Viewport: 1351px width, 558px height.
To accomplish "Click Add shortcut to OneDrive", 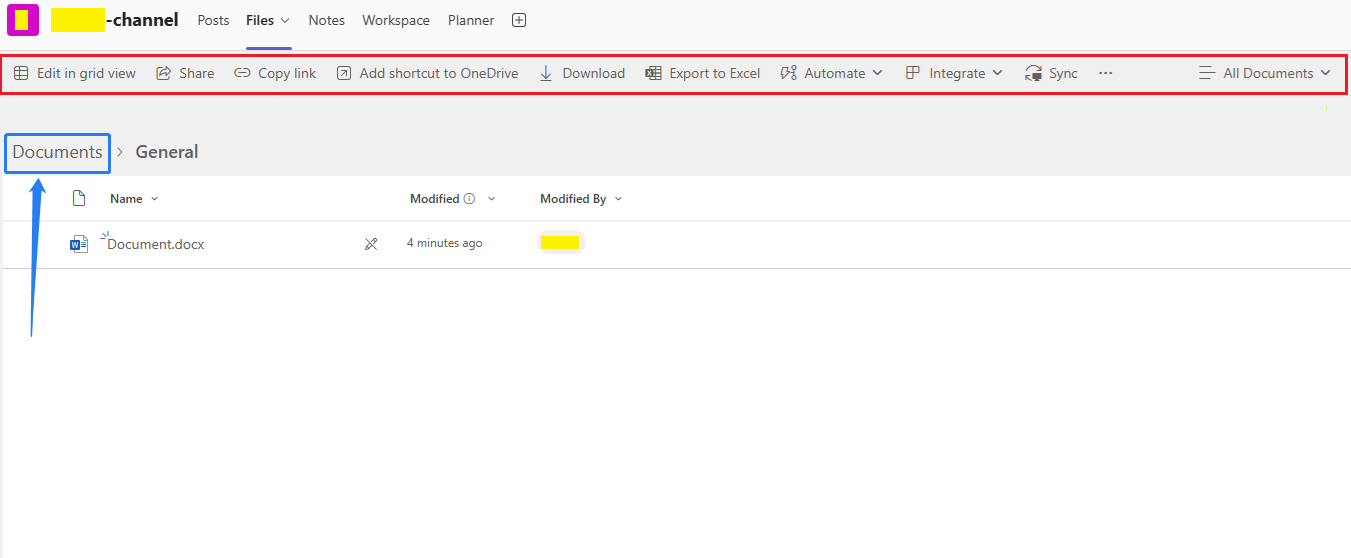I will pos(427,73).
